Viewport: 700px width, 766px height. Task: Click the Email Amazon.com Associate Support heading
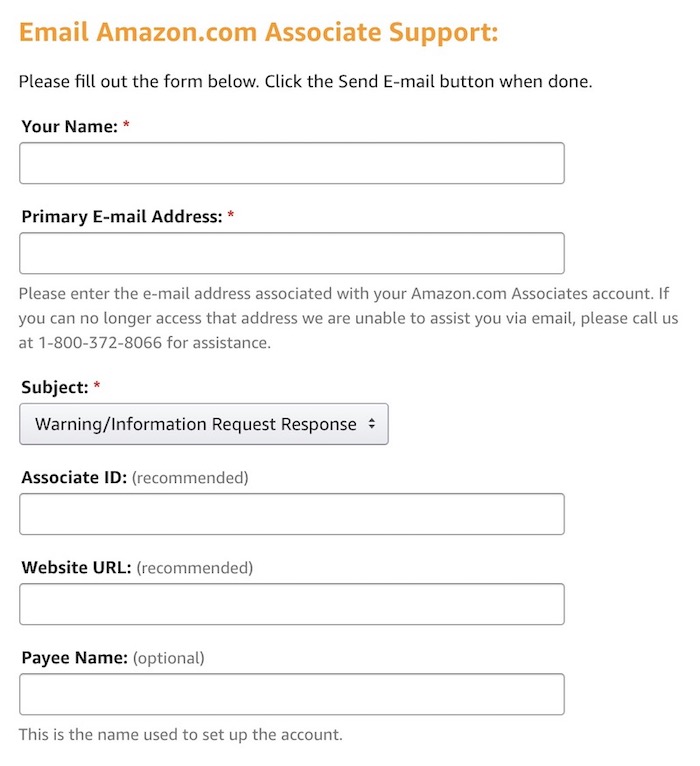coord(258,32)
